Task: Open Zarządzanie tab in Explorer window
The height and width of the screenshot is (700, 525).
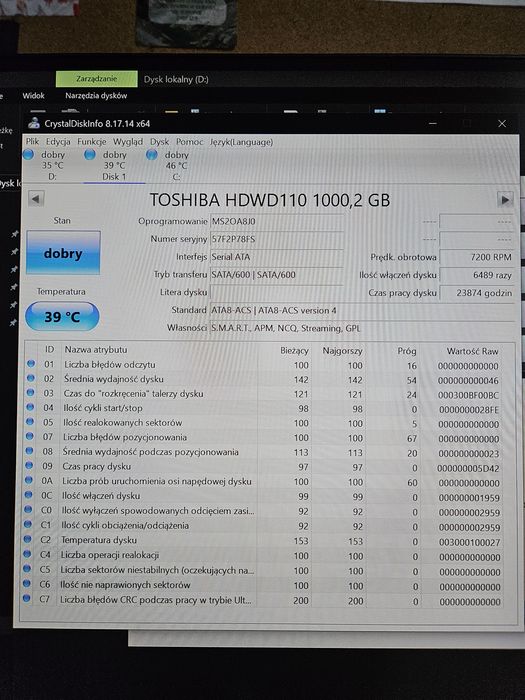Action: tap(97, 79)
